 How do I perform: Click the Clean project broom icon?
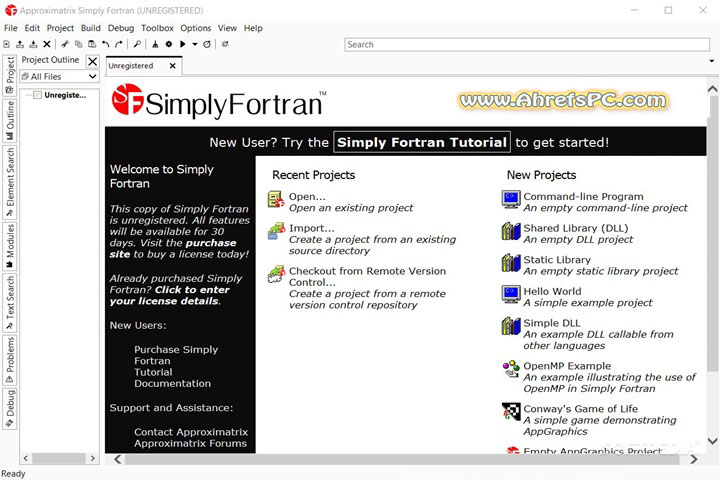[x=155, y=45]
